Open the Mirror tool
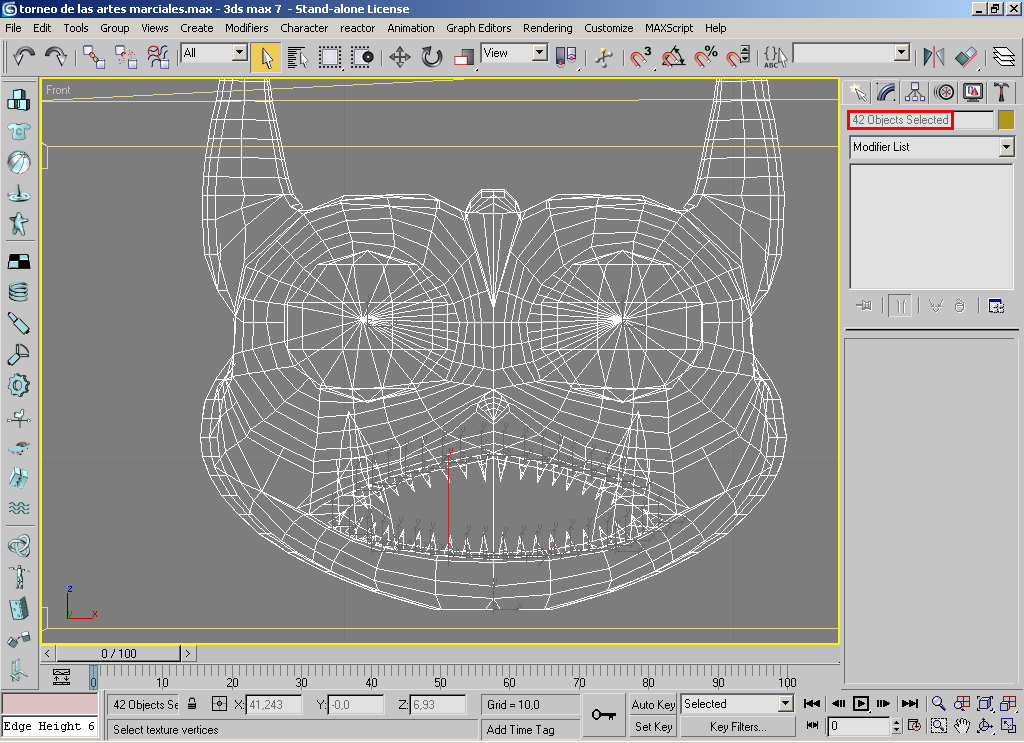The width and height of the screenshot is (1024, 743). (x=934, y=57)
